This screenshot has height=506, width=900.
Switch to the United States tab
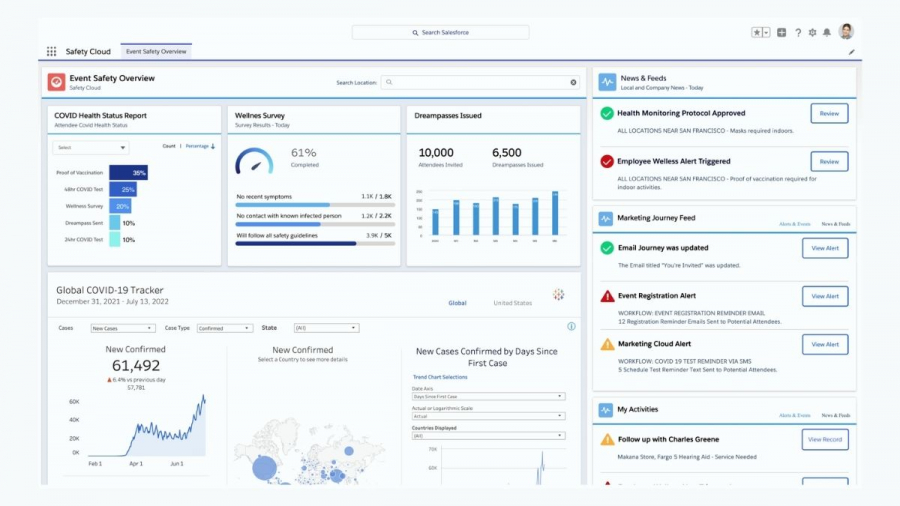point(512,303)
